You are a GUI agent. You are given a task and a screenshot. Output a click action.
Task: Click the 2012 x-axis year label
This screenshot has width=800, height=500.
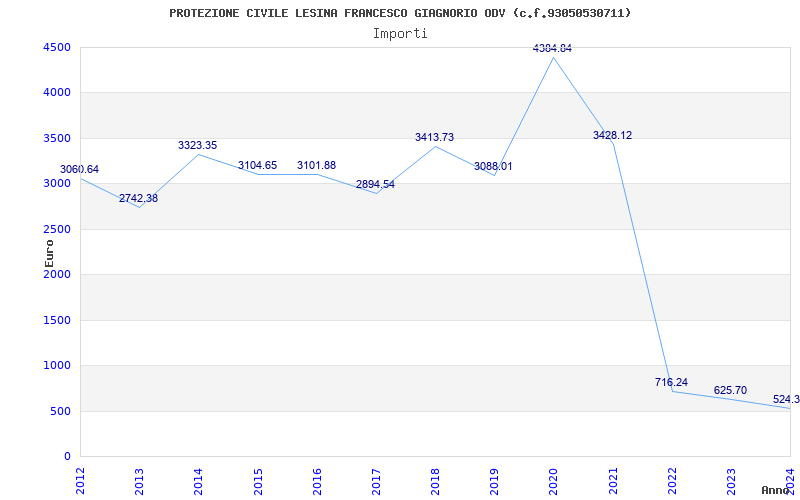(80, 481)
